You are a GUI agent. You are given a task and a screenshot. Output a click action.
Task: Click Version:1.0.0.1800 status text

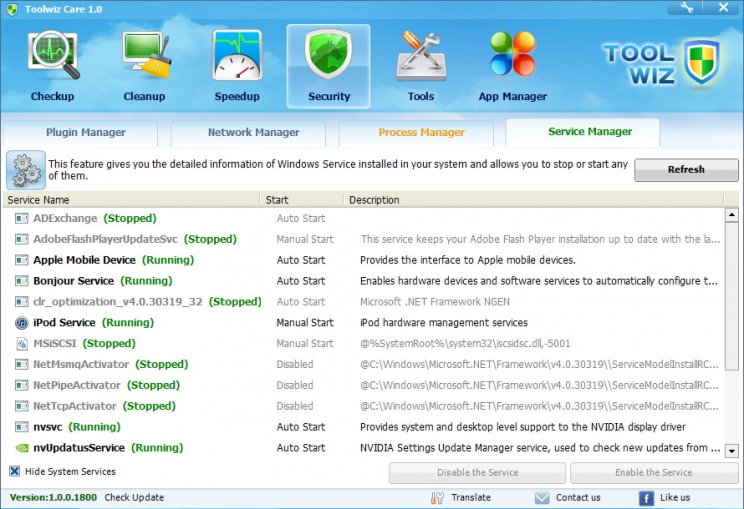(x=53, y=497)
